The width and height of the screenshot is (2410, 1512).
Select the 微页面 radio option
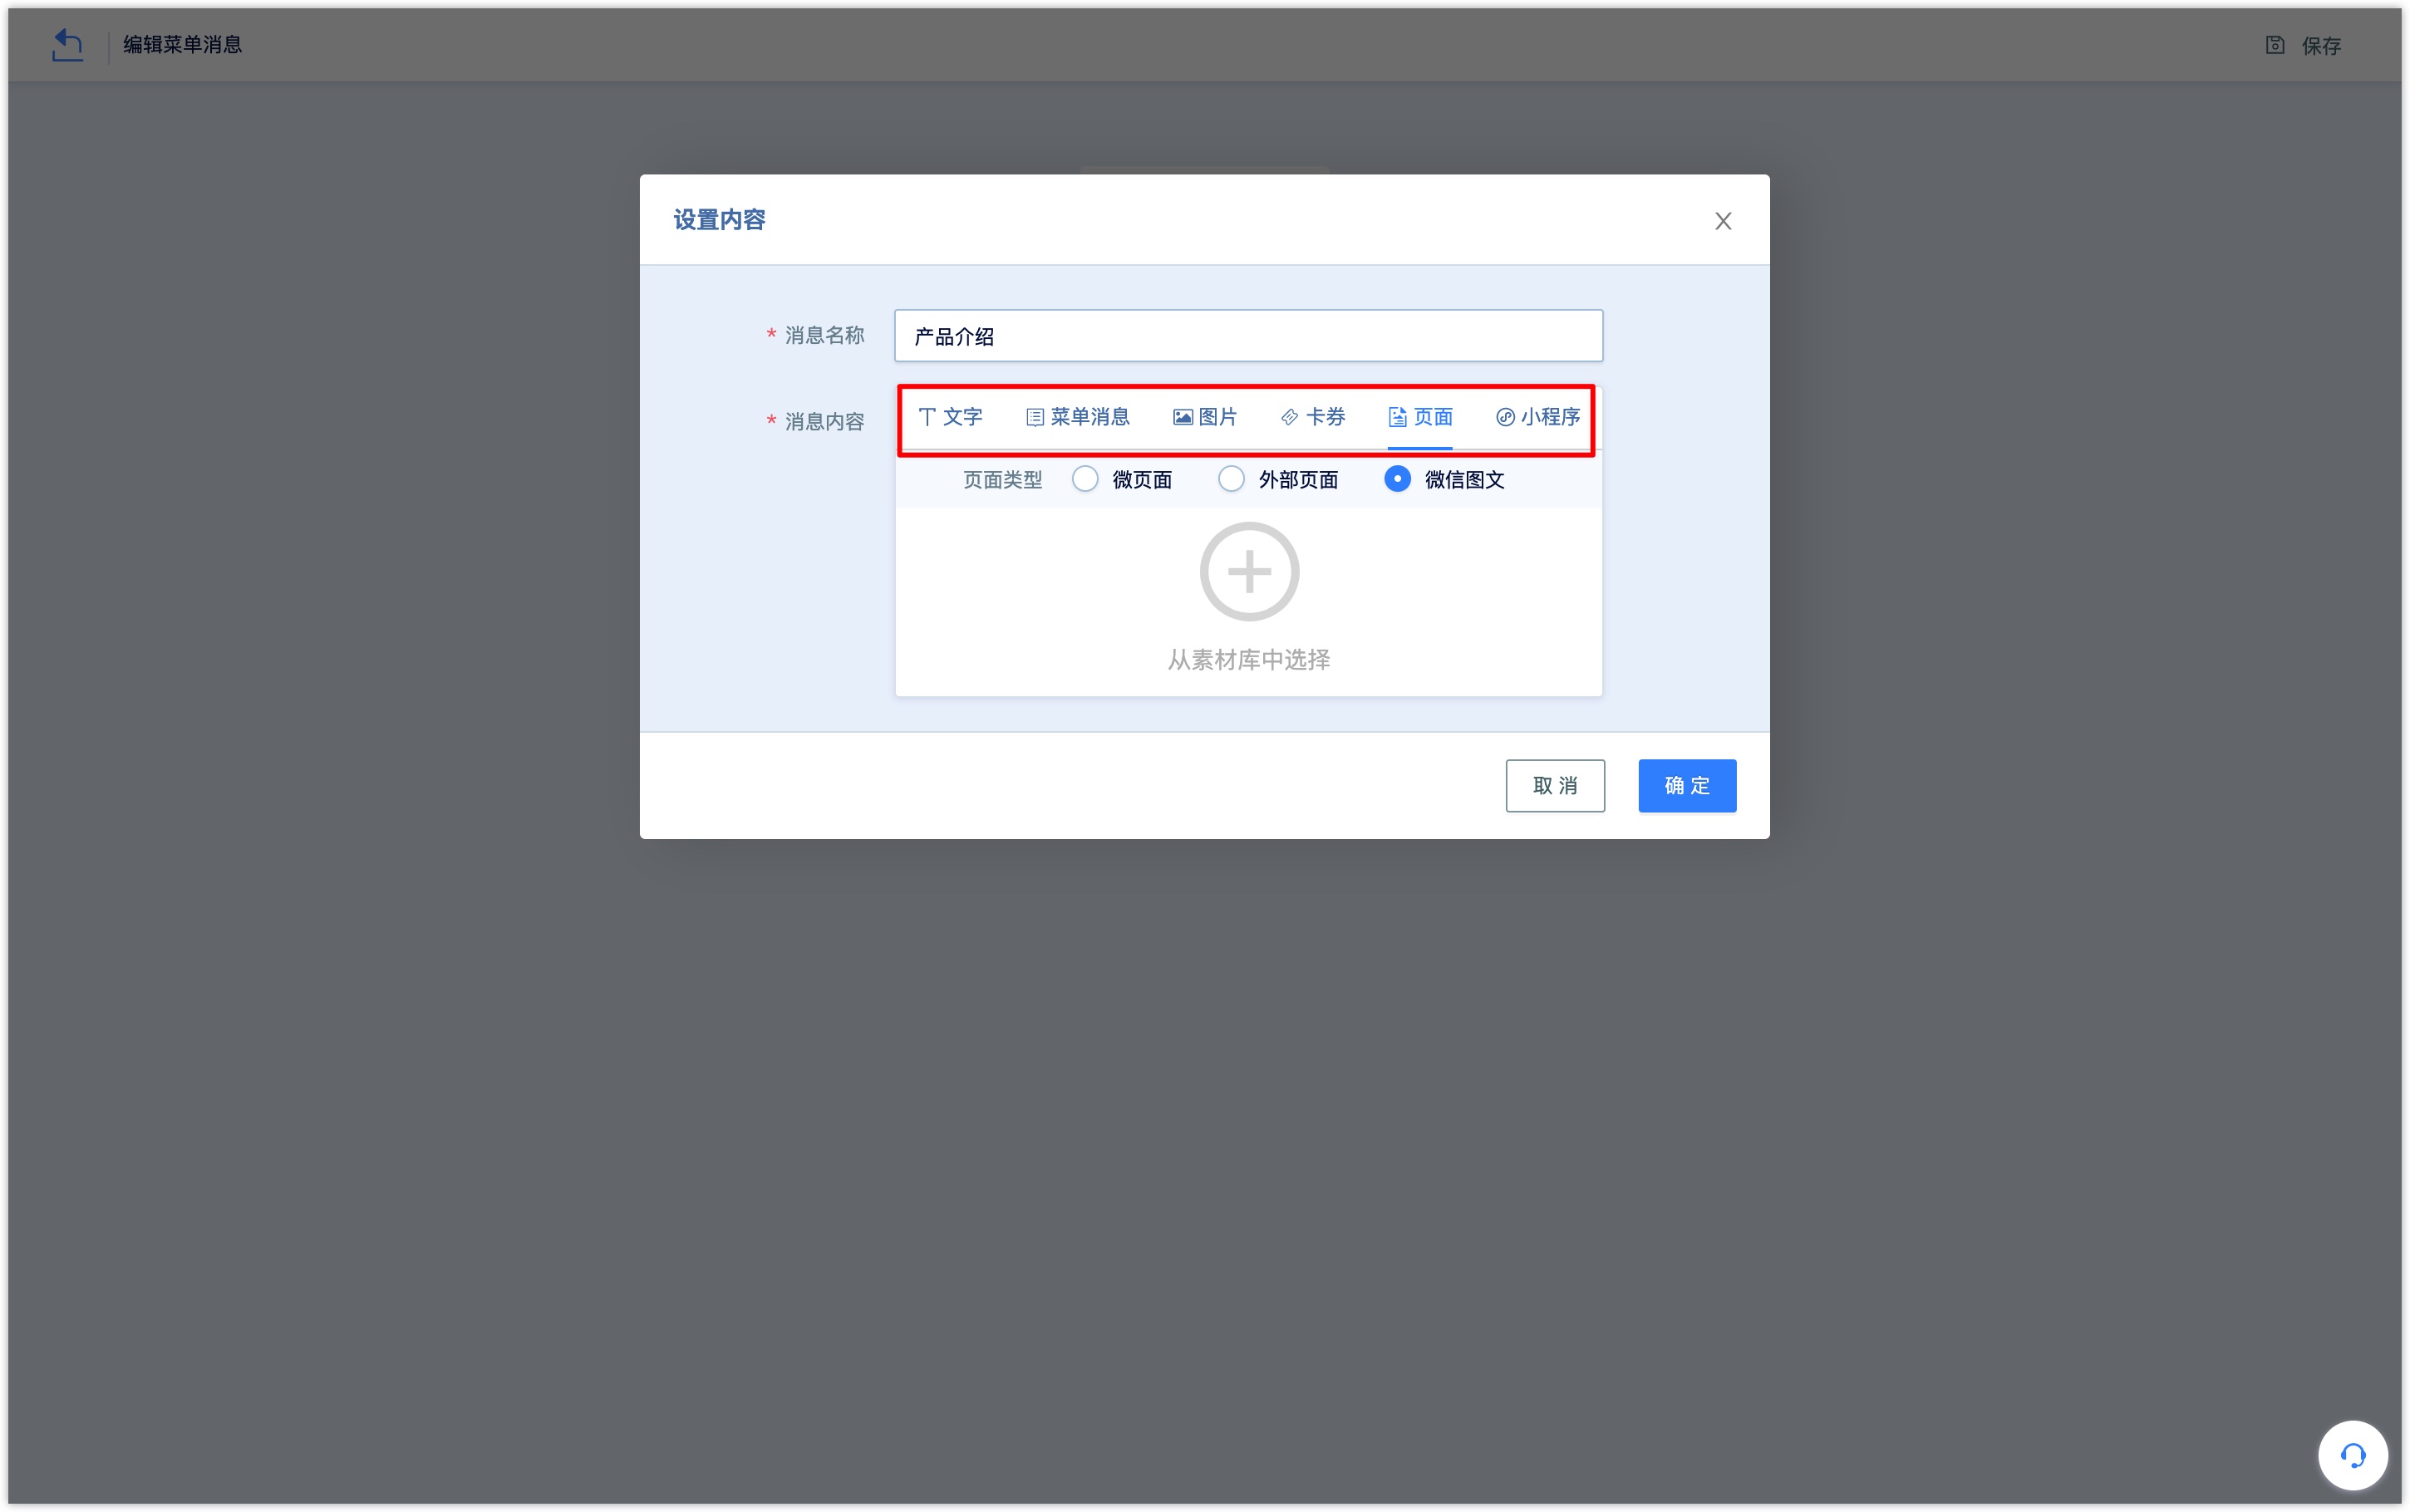tap(1085, 479)
